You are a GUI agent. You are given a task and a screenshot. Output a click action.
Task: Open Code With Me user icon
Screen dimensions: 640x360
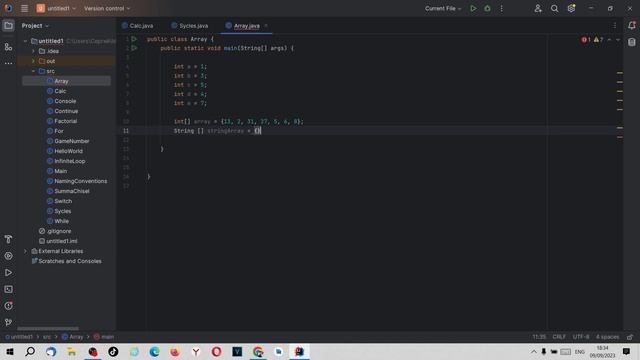point(538,8)
